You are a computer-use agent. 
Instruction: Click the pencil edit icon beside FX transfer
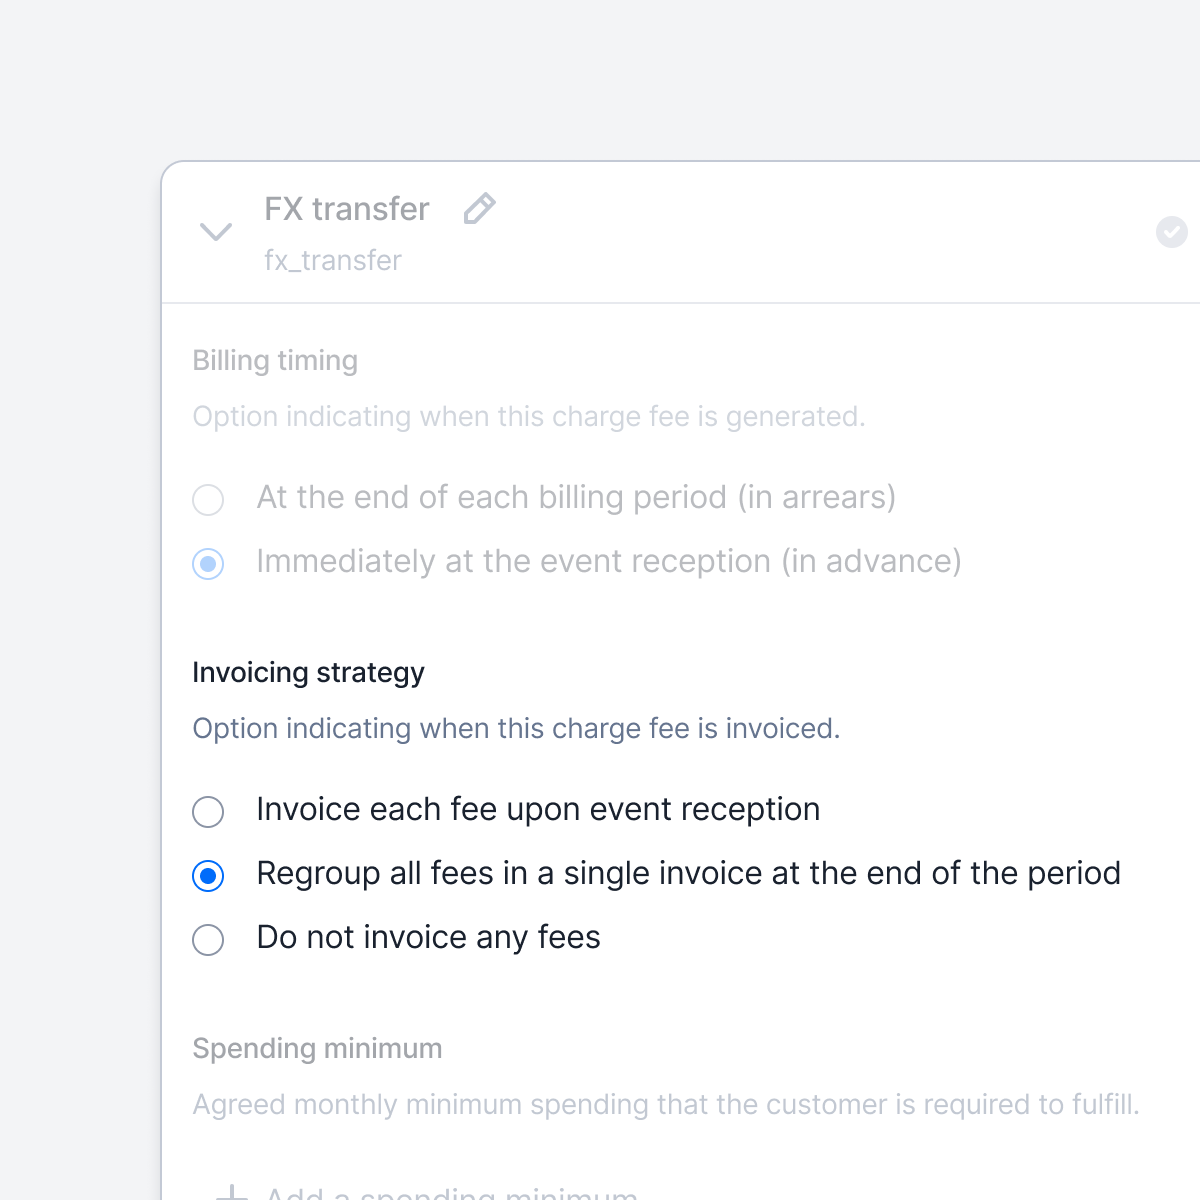coord(480,209)
